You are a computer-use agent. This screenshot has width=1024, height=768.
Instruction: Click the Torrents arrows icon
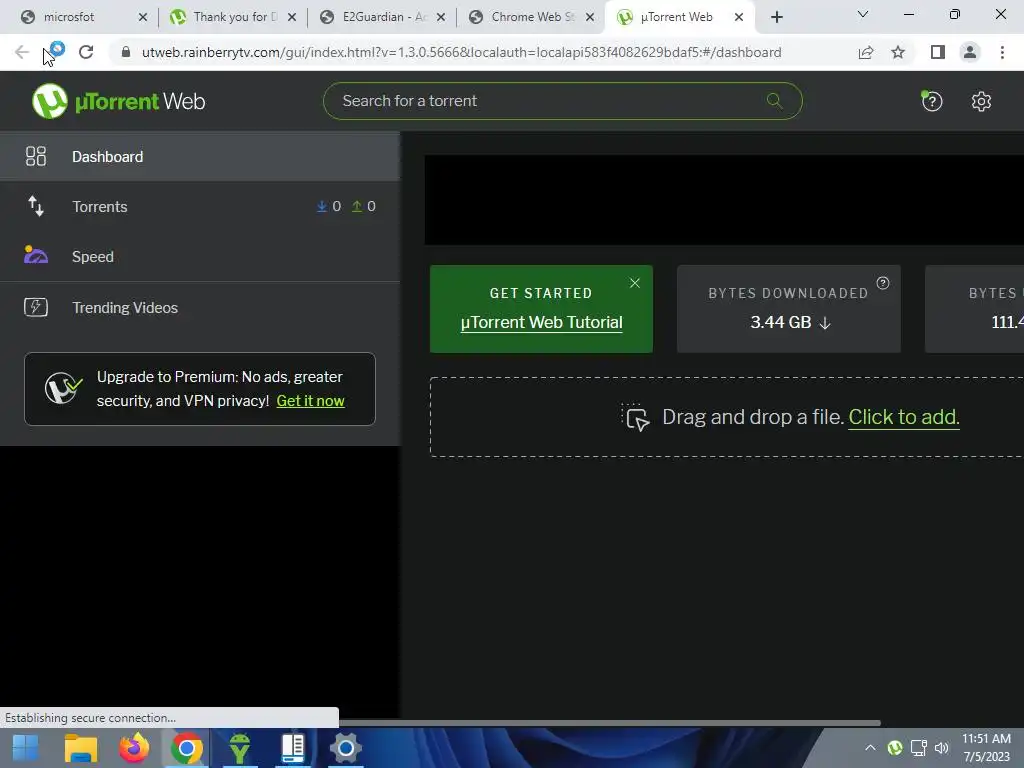pos(35,206)
